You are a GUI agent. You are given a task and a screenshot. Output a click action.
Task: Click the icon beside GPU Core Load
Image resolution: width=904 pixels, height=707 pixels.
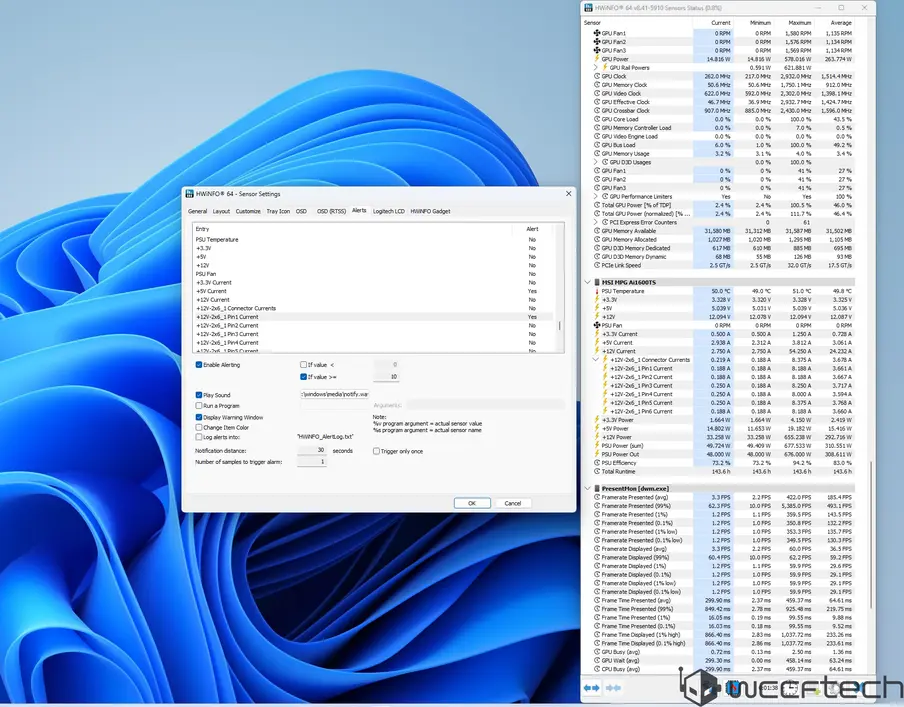coord(597,119)
